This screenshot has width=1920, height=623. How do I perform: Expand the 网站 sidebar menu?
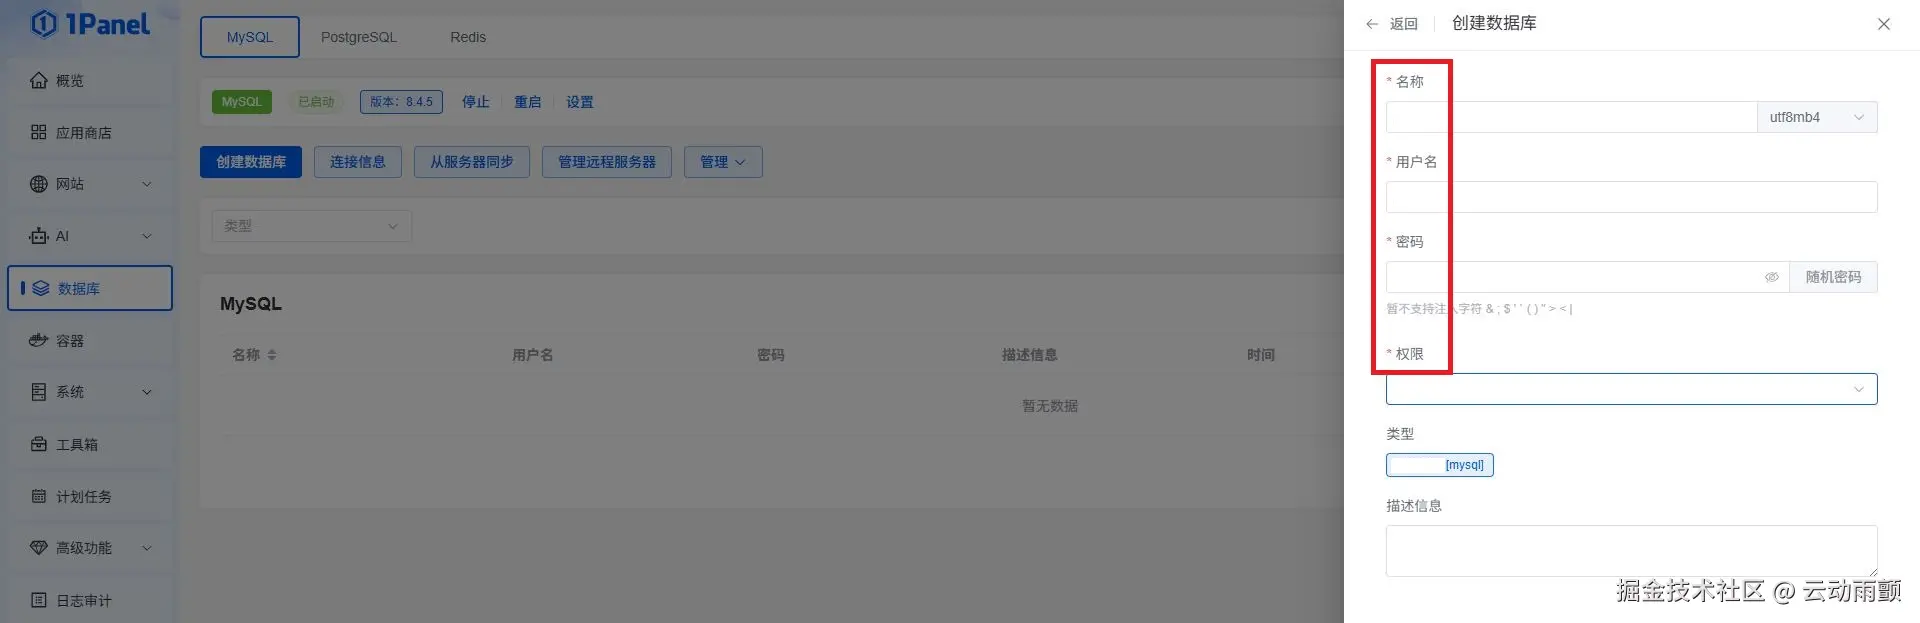(147, 184)
